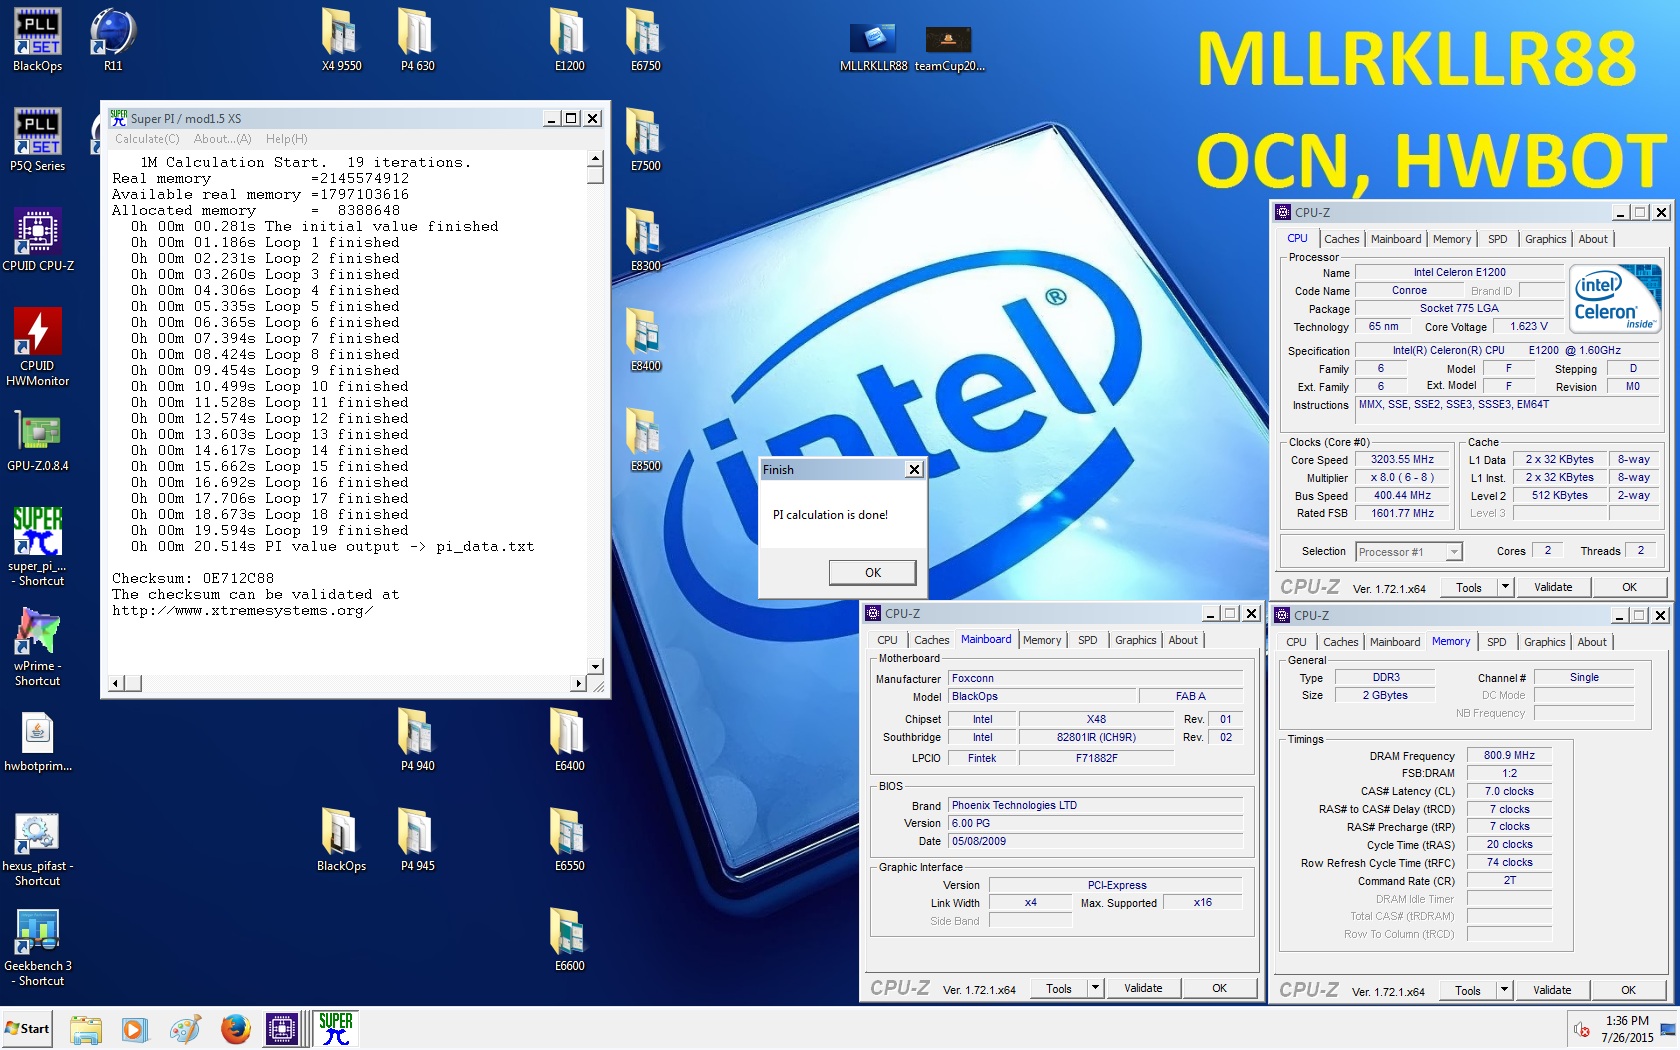Click Super PI vertical scrollbar down arrow
The height and width of the screenshot is (1050, 1680).
pyautogui.click(x=595, y=667)
